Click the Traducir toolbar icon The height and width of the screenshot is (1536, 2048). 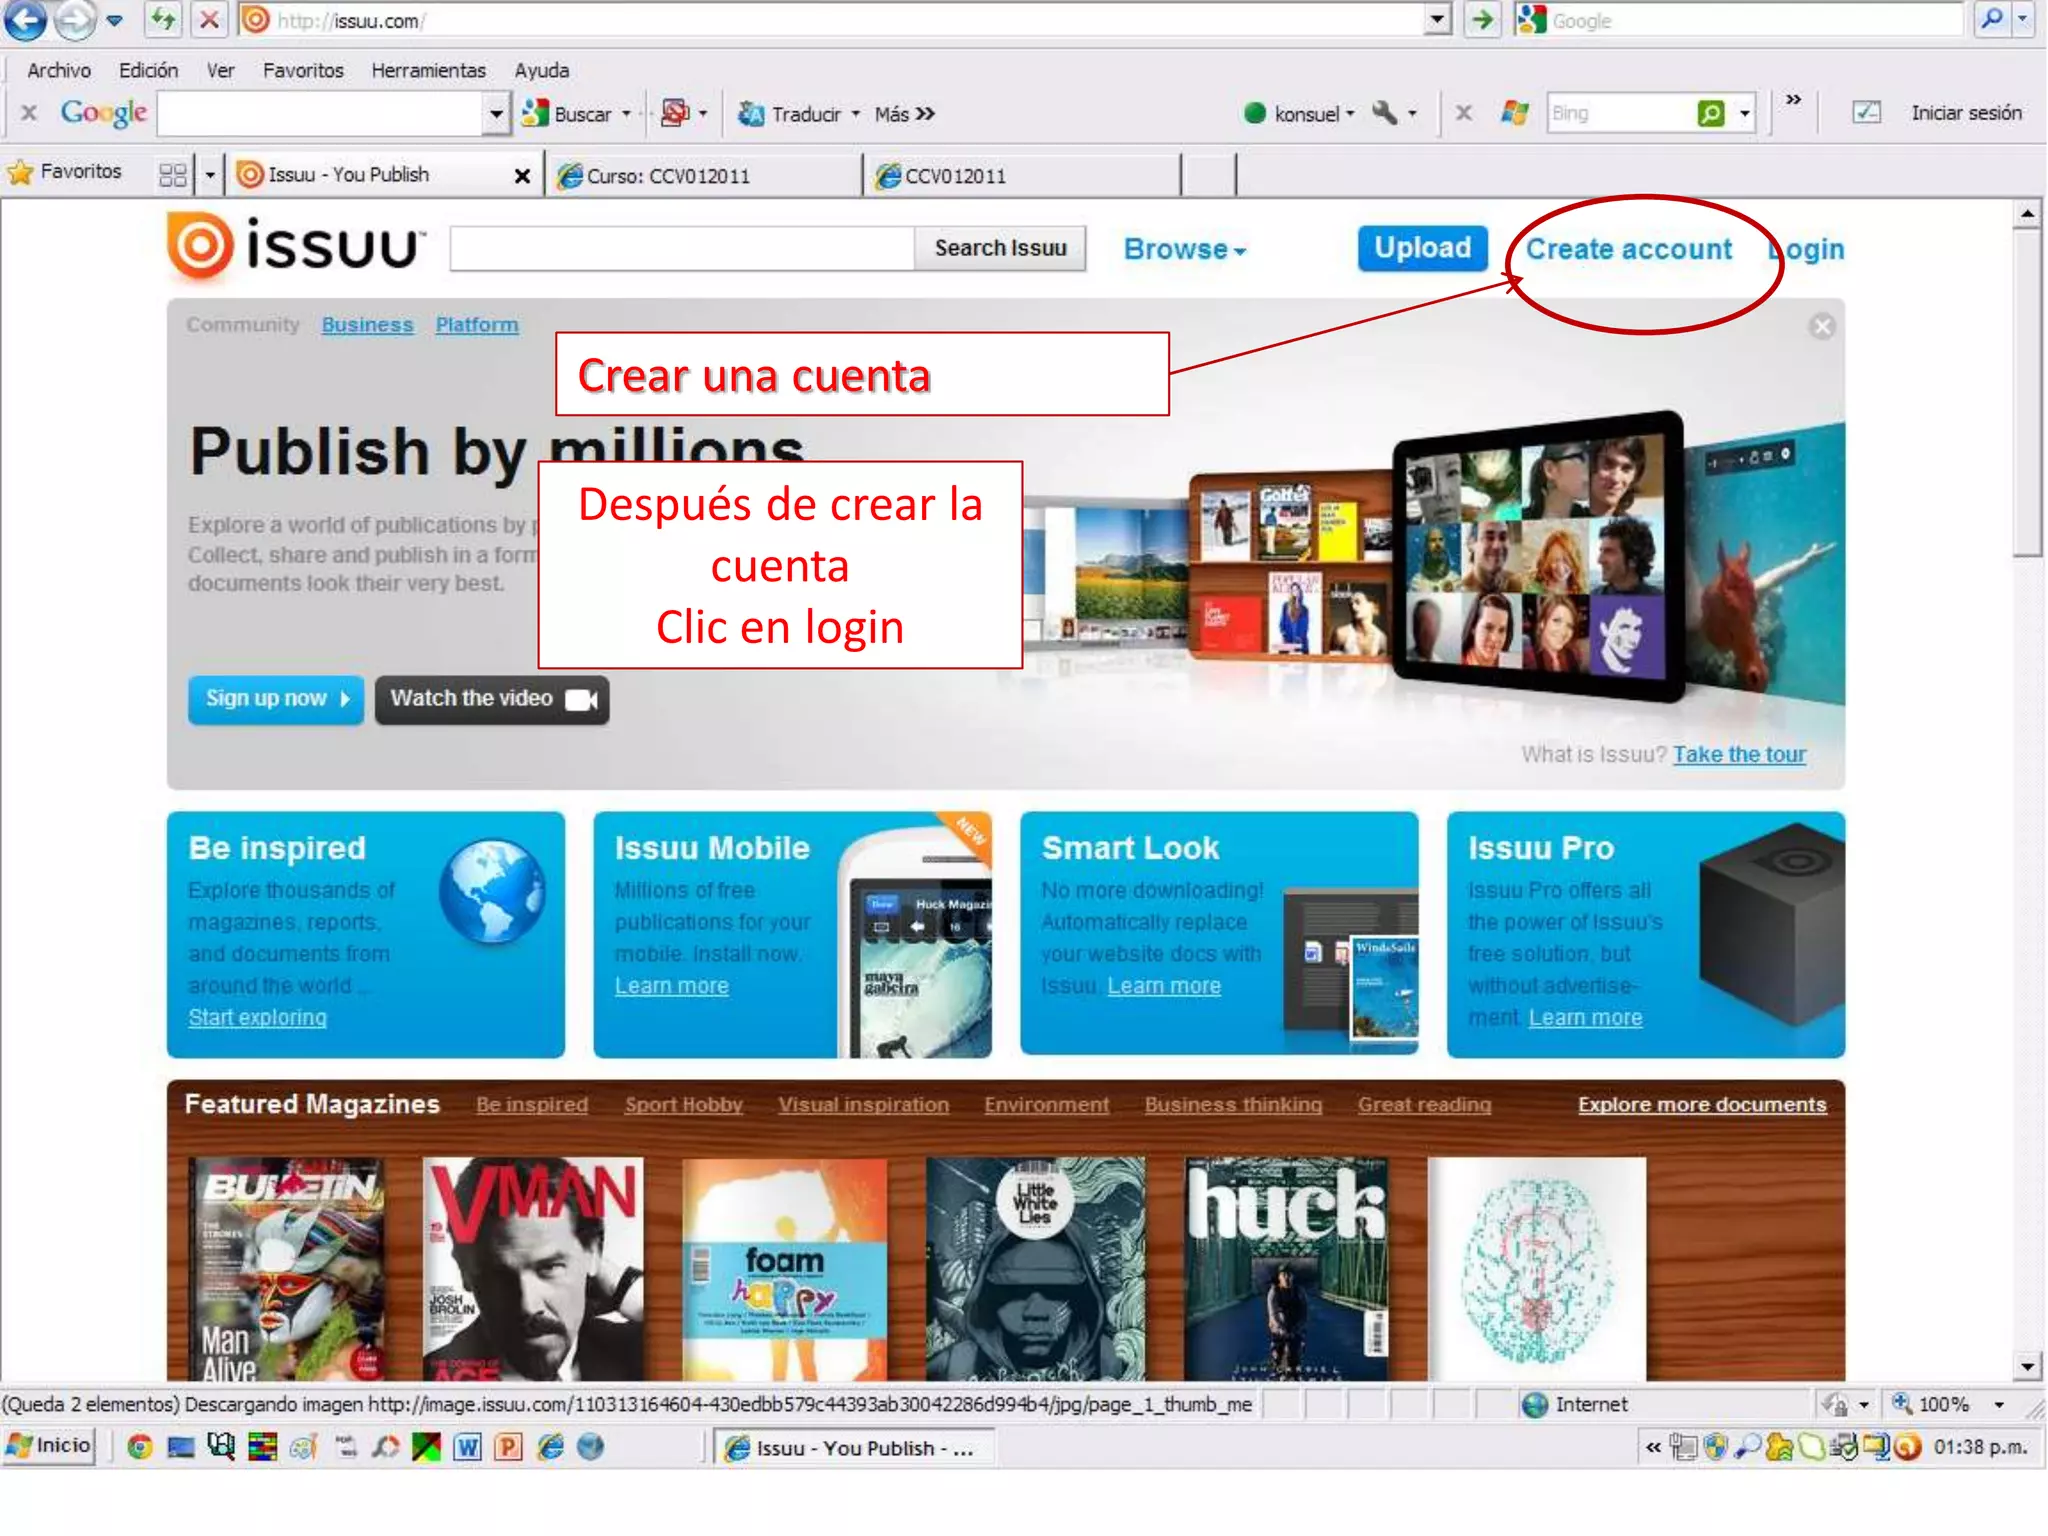[751, 114]
